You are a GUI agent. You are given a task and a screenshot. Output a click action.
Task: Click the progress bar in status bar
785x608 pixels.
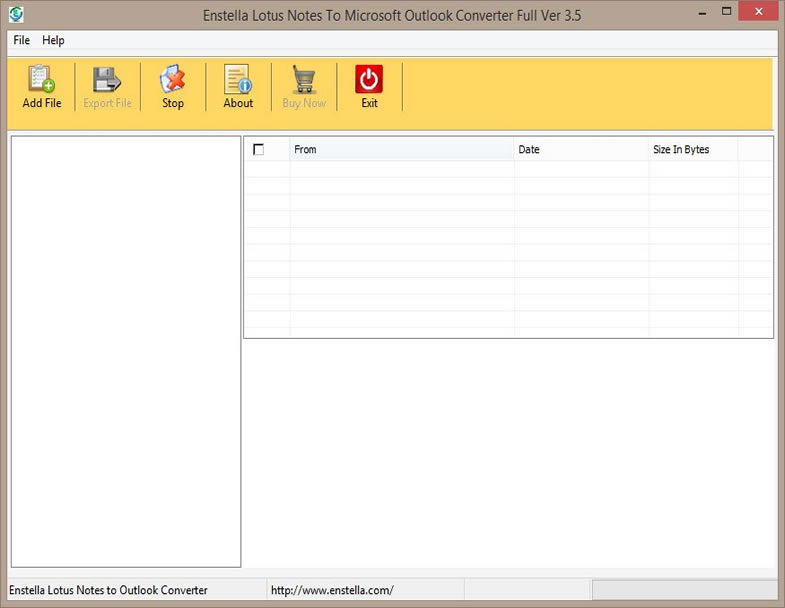coord(684,590)
